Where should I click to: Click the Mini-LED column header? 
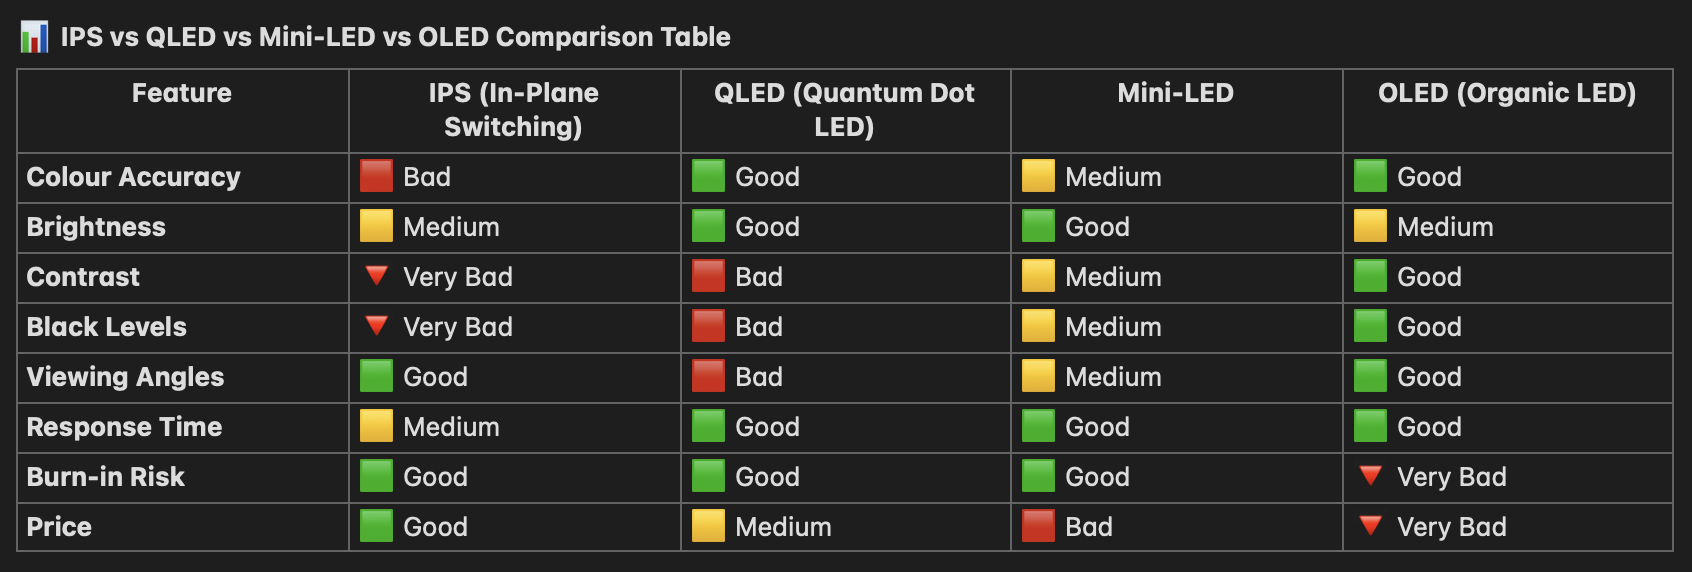(x=1175, y=93)
